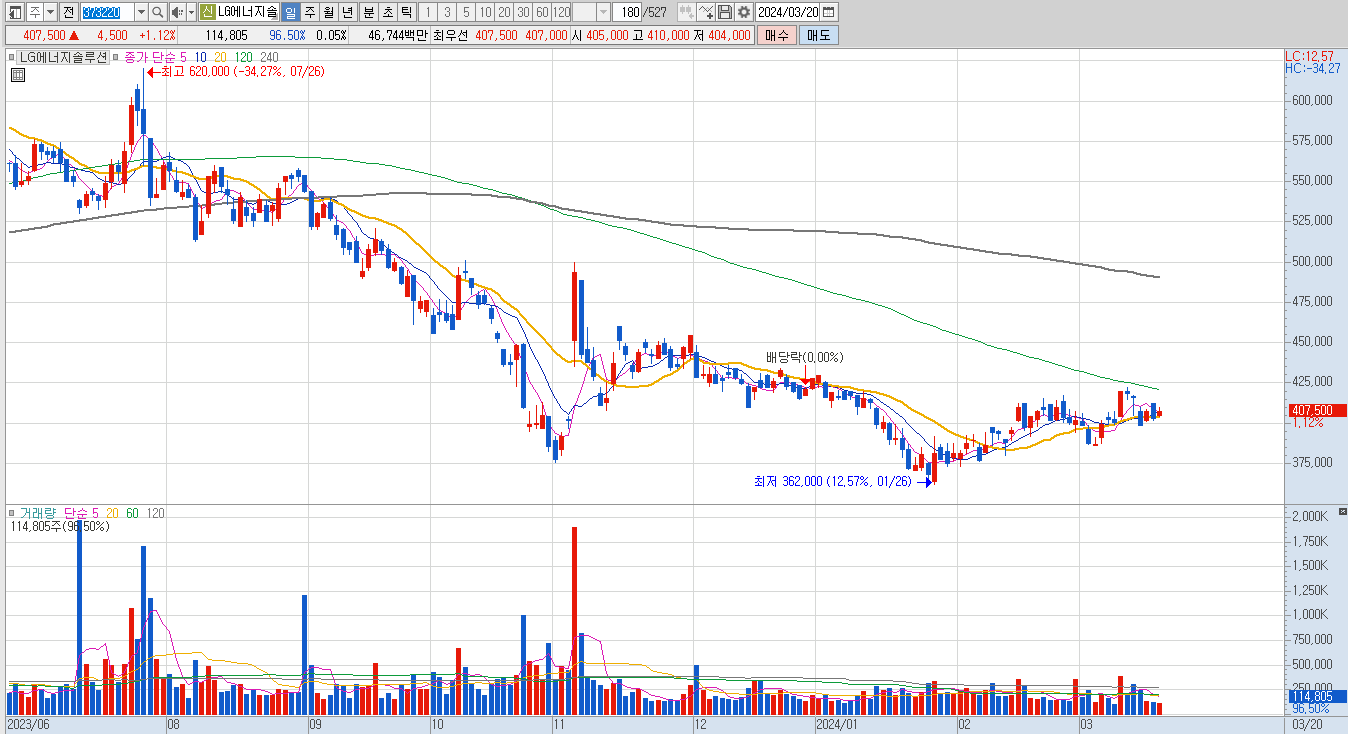
Task: Expand the speaker options dropdown arrow
Action: (x=190, y=12)
